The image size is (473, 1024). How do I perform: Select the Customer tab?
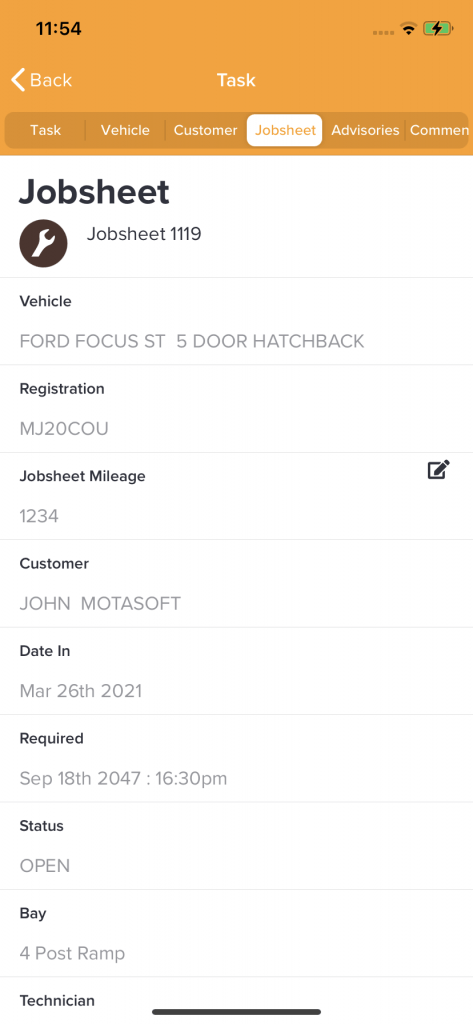[x=205, y=130]
